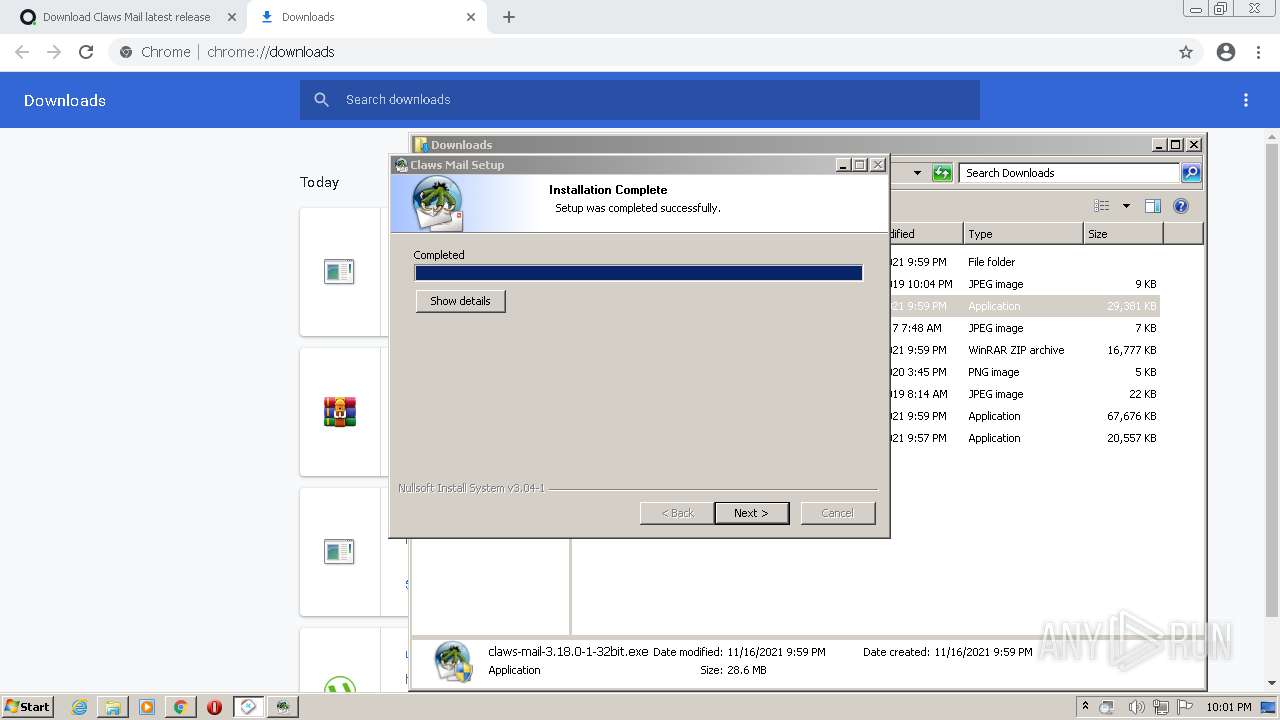Click green refresh button in Explorer address bar
Screen dimensions: 1280x720
942,173
